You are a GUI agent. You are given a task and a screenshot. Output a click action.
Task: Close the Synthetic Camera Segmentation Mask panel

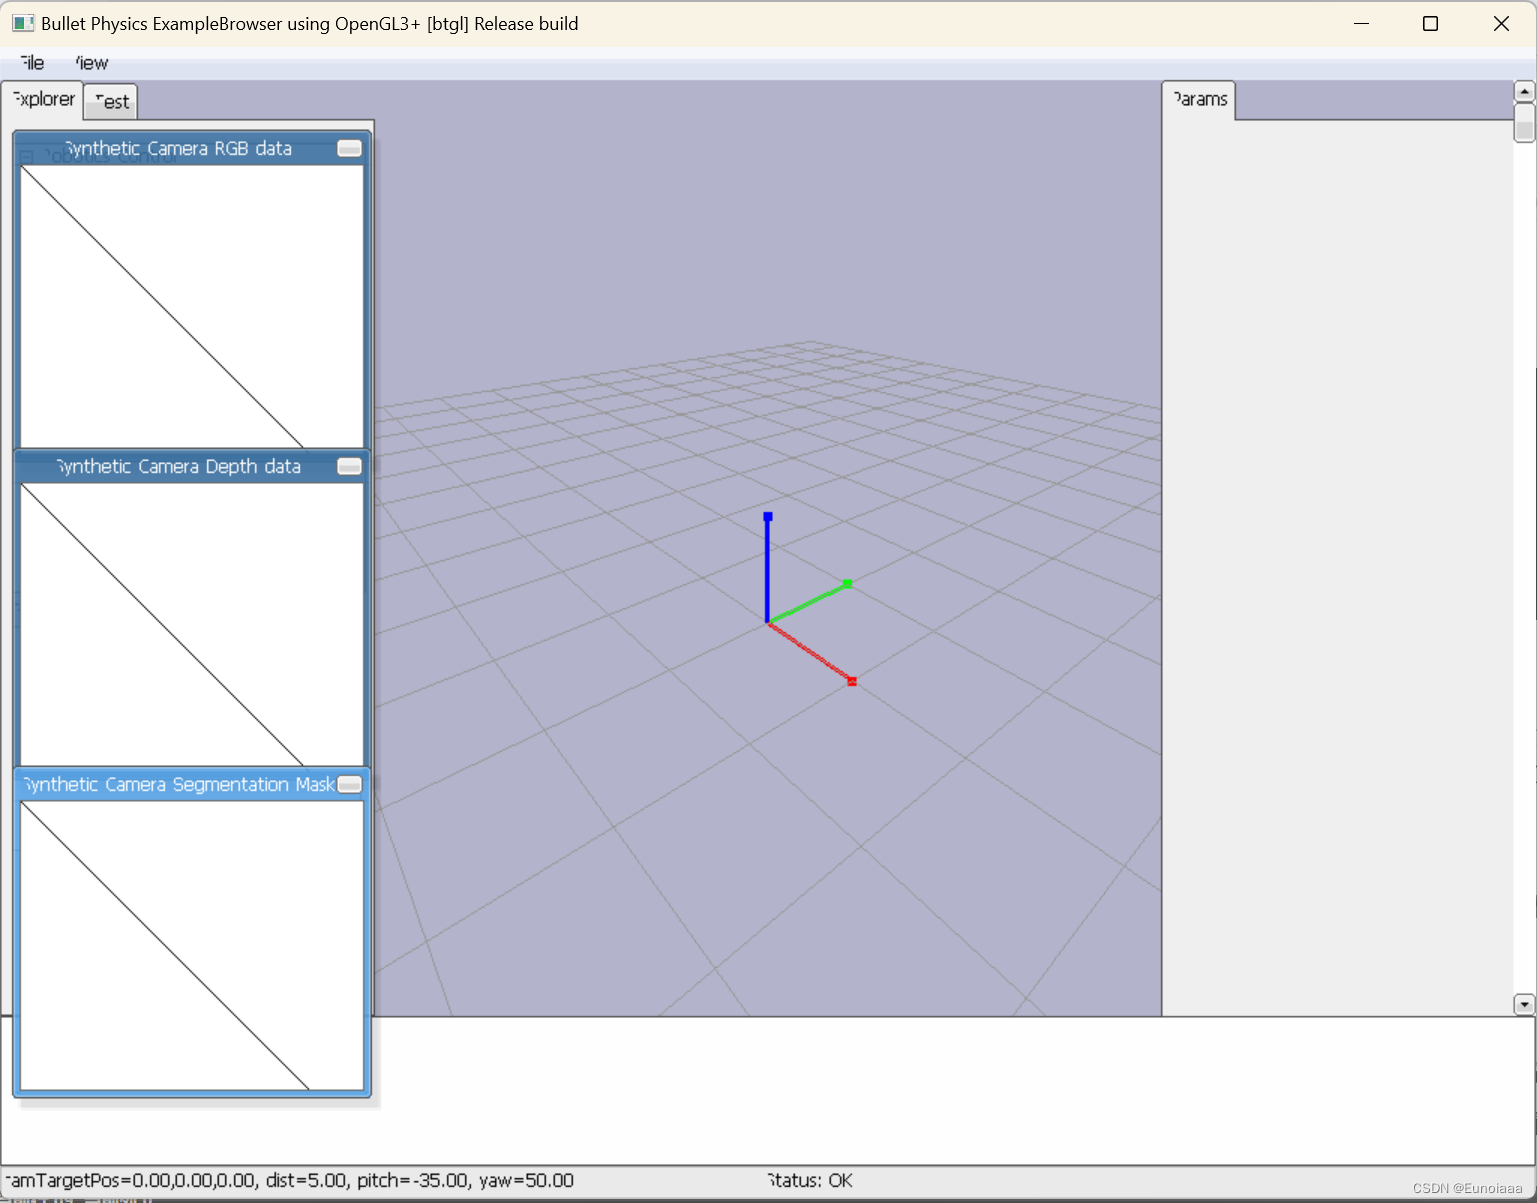click(x=350, y=784)
